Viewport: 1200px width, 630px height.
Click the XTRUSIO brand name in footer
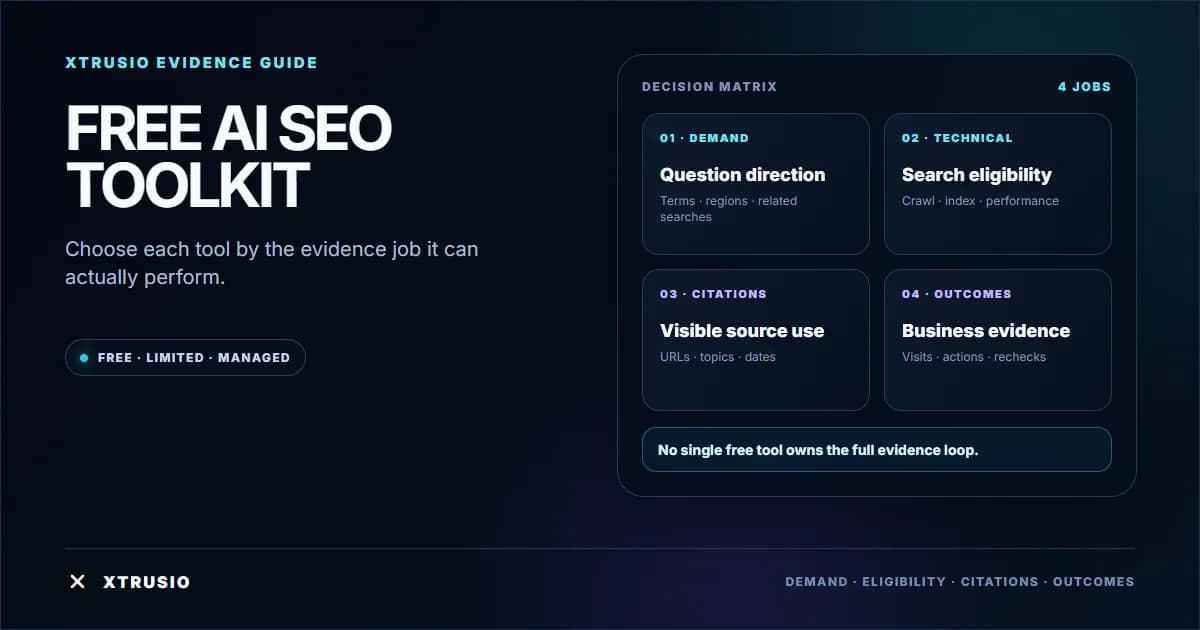point(147,582)
